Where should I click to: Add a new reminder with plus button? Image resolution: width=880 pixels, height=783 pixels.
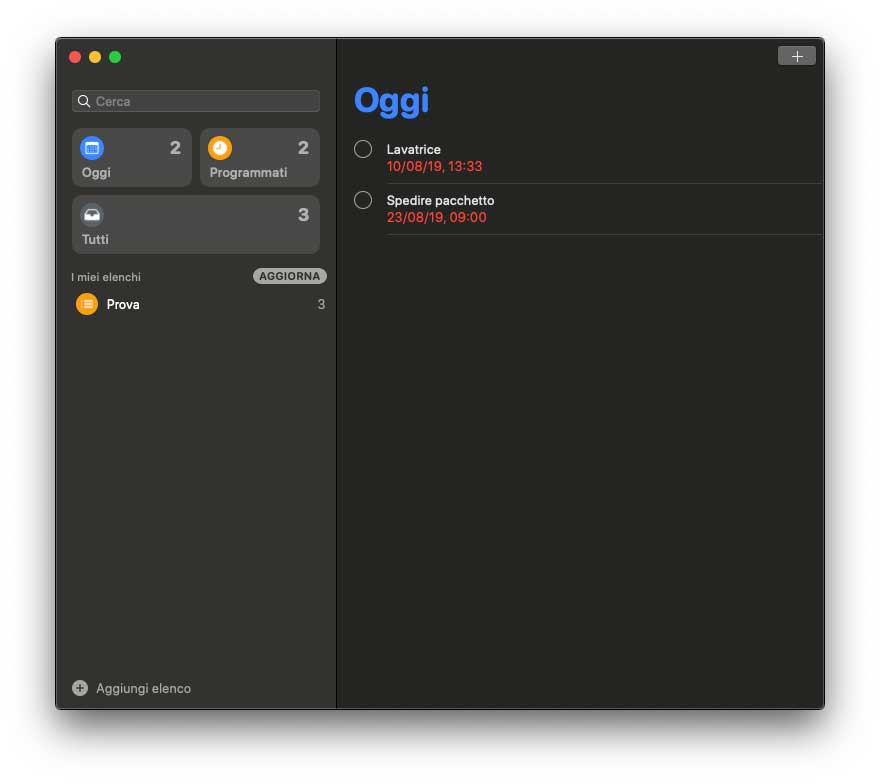[797, 56]
